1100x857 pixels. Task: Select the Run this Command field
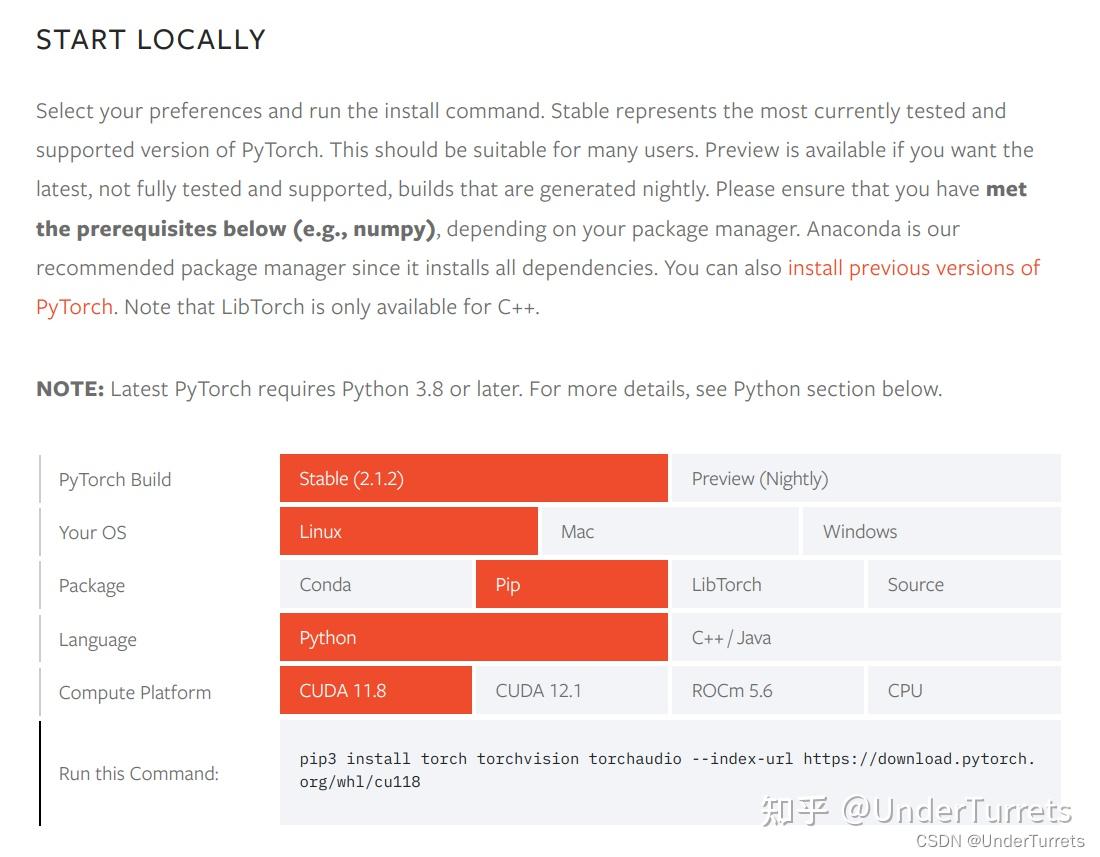coord(138,773)
